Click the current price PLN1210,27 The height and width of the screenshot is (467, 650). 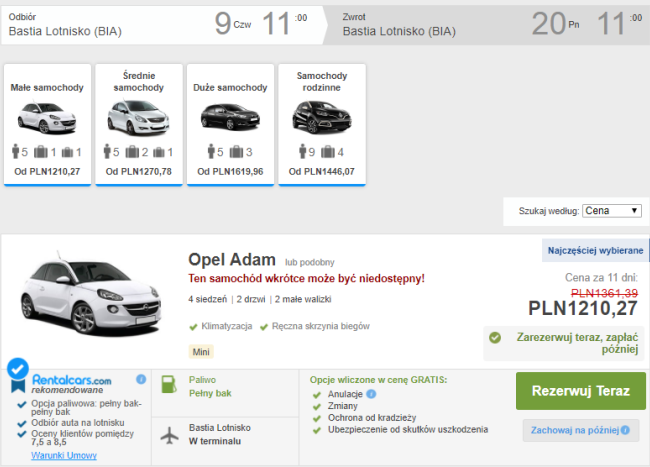pos(583,309)
